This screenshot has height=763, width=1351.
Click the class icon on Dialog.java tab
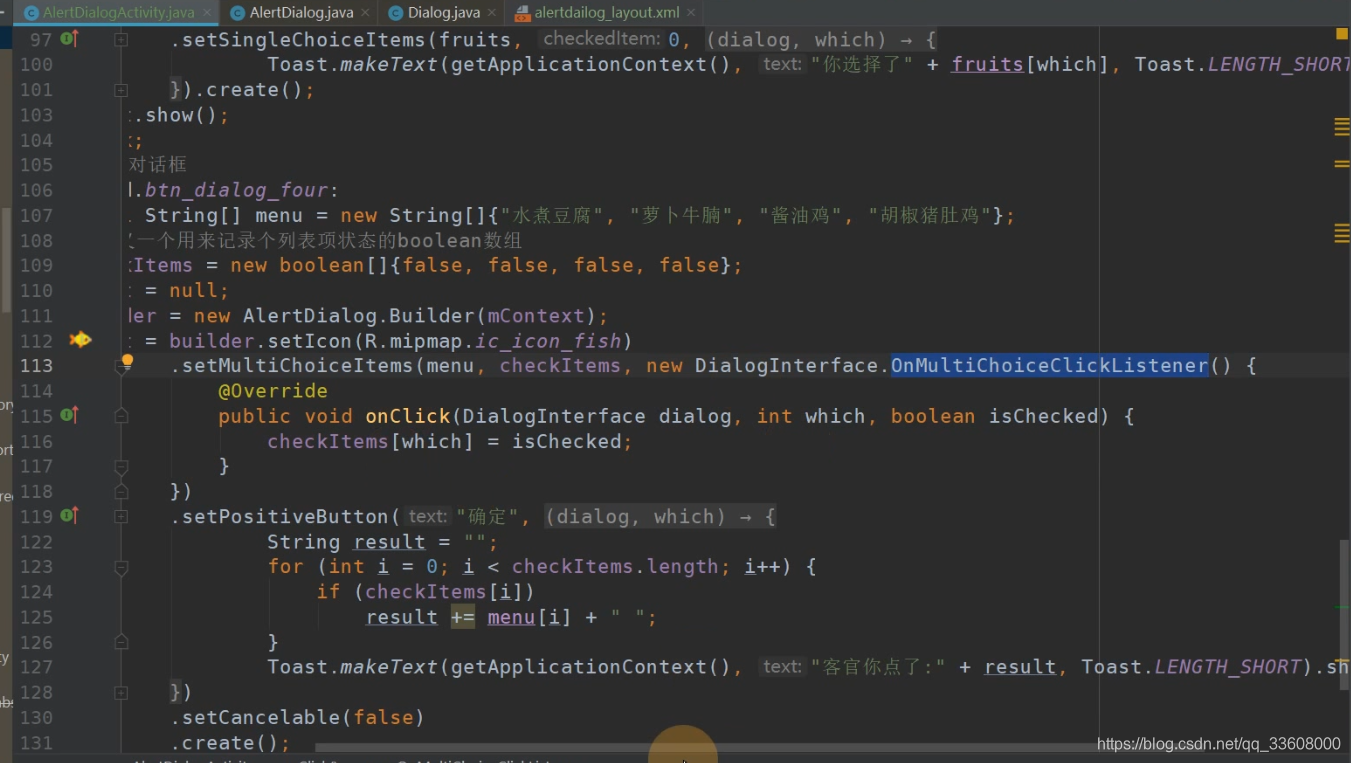tap(396, 13)
